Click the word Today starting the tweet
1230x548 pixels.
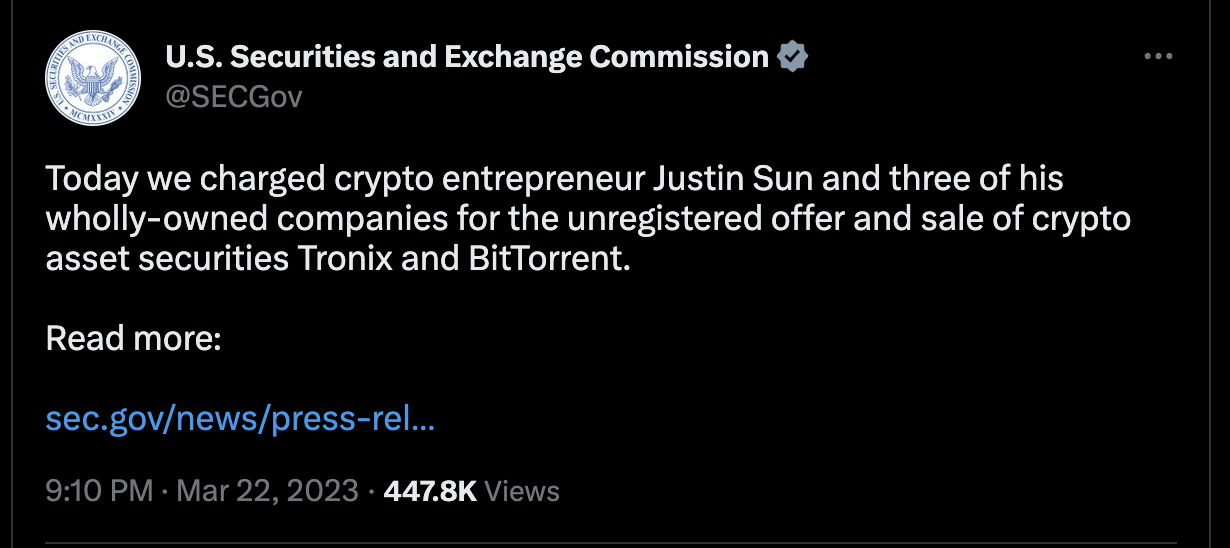tap(91, 180)
